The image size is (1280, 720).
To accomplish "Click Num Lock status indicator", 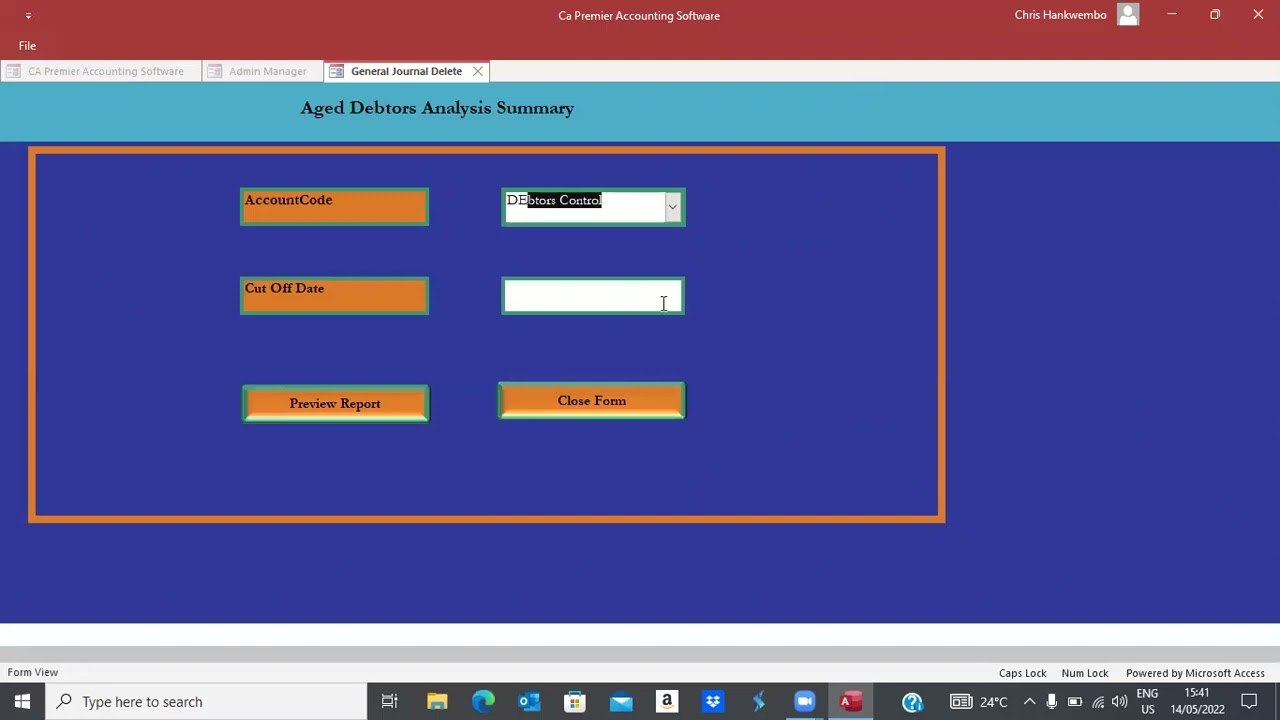I will pos(1085,673).
